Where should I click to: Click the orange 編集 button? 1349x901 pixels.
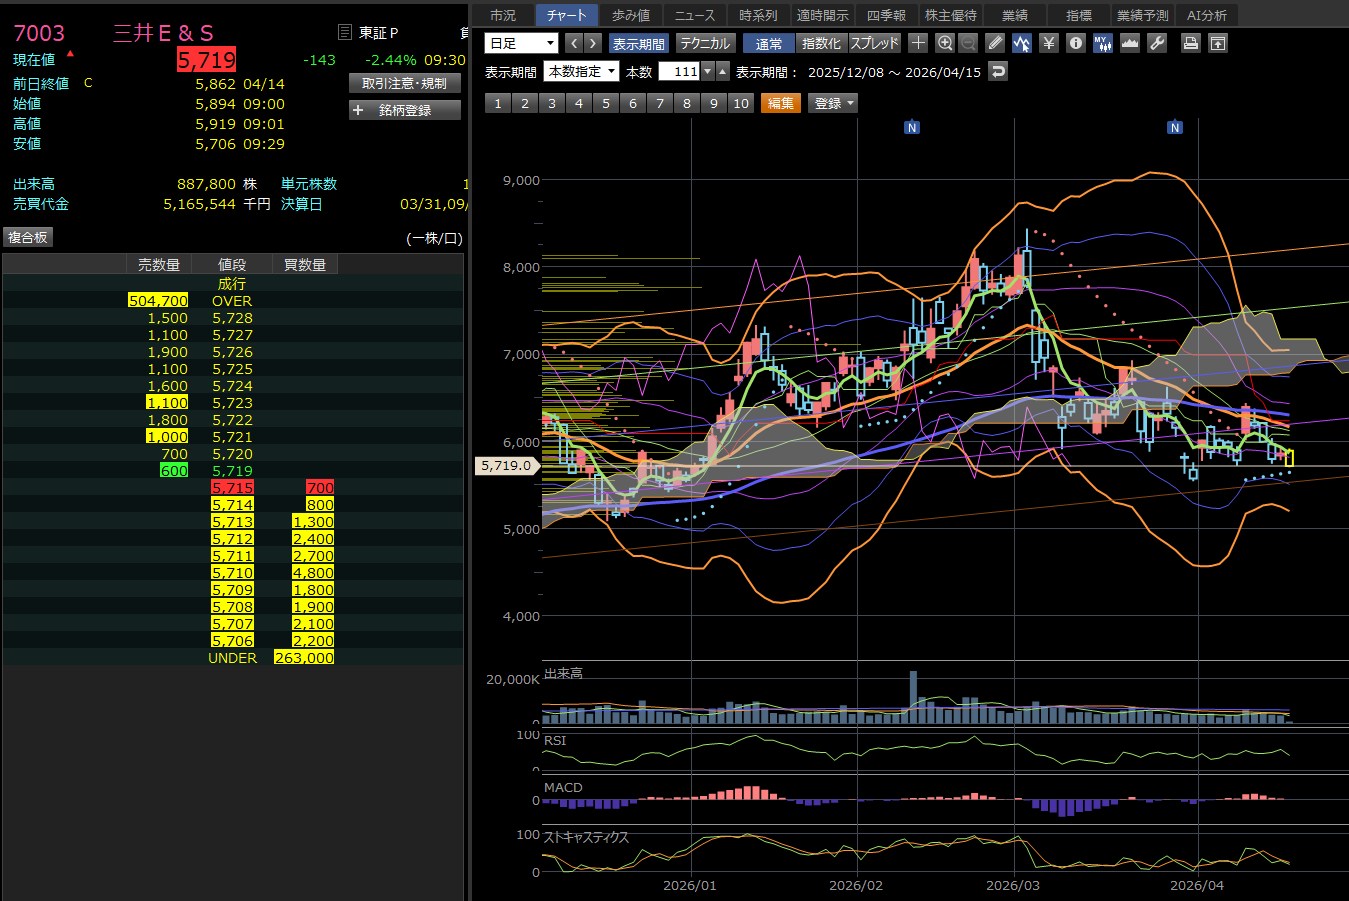tap(780, 103)
